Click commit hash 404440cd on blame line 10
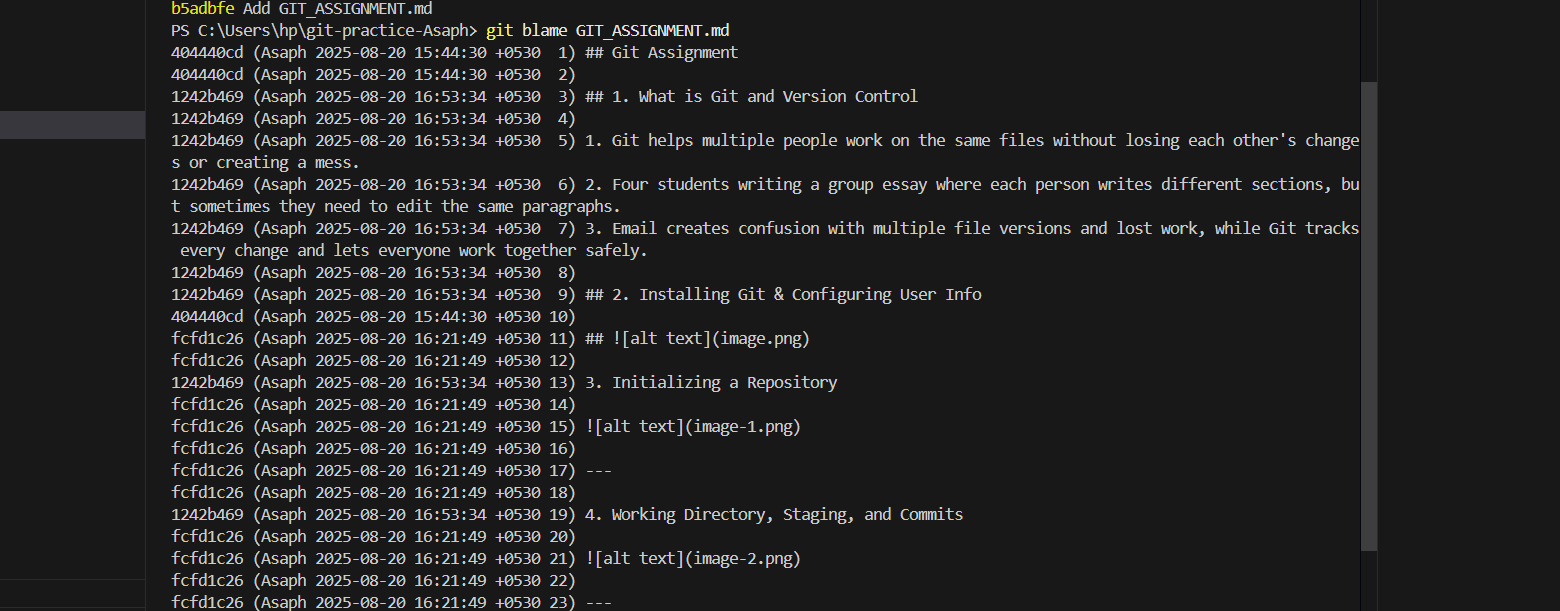The width and height of the screenshot is (1560, 611). point(207,316)
